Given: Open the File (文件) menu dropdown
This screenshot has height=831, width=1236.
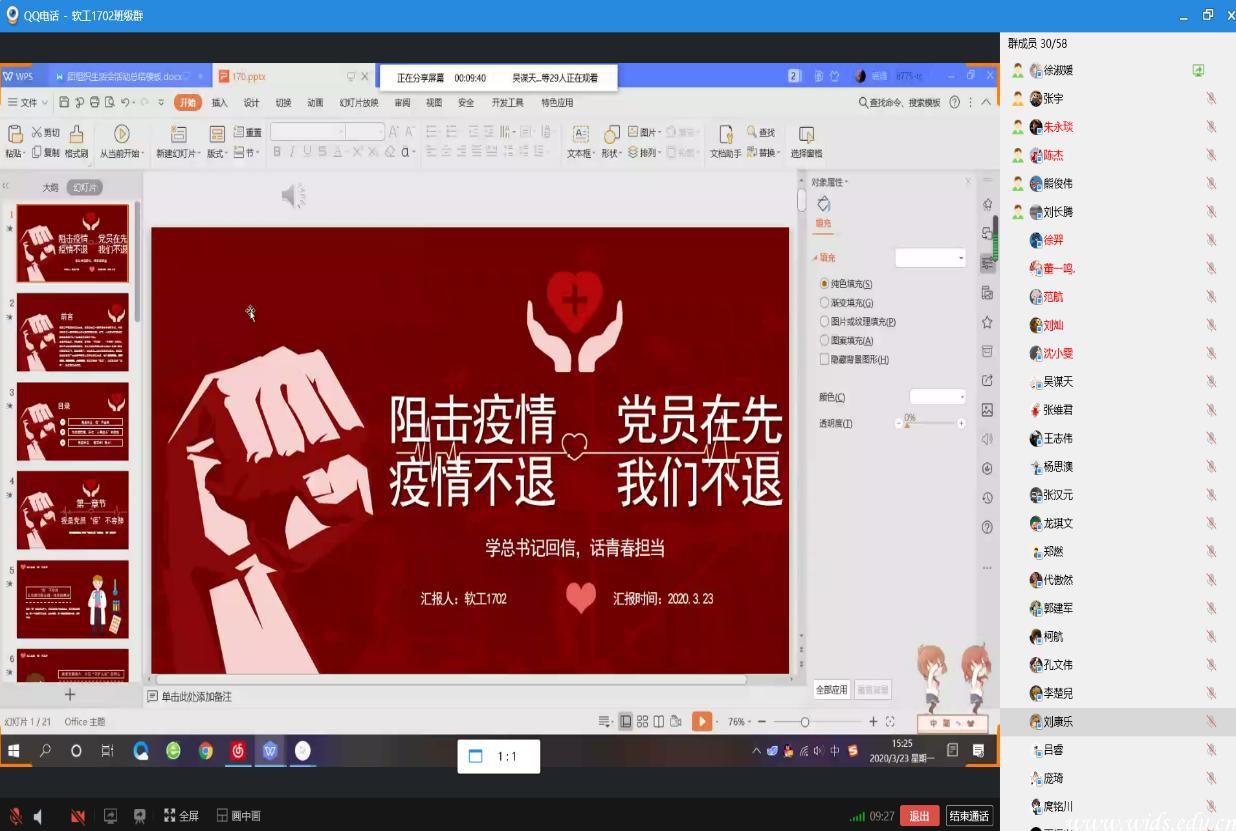Looking at the screenshot, I should (x=28, y=102).
